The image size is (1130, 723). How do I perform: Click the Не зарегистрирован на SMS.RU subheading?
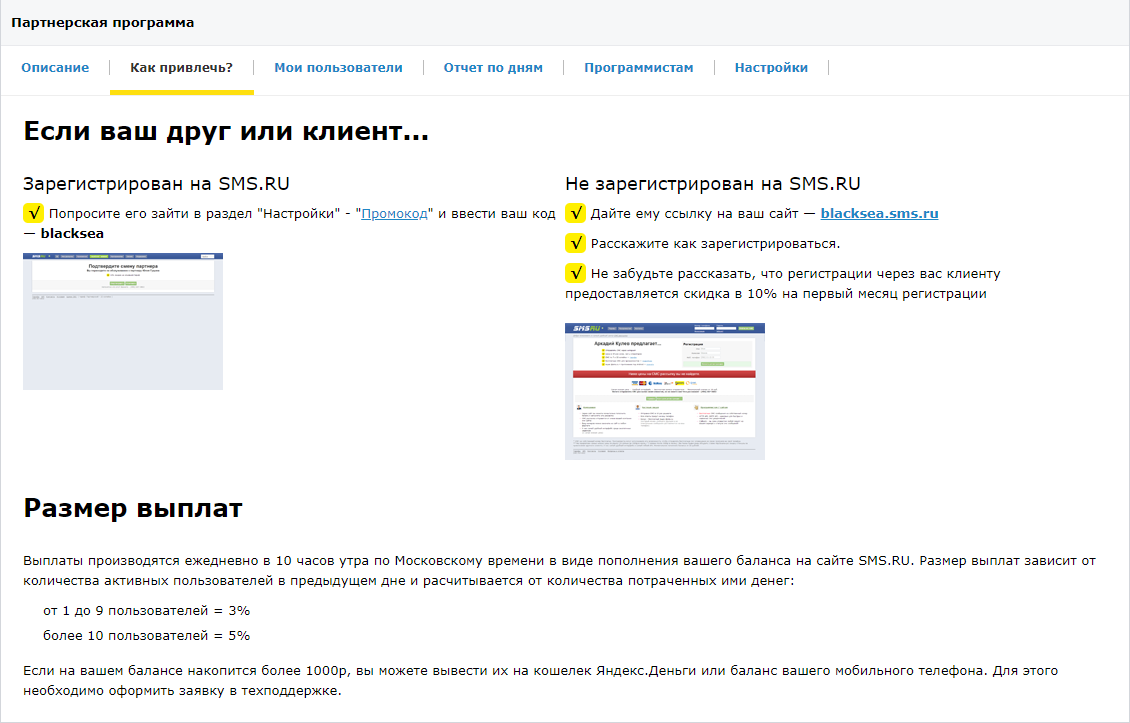click(713, 184)
